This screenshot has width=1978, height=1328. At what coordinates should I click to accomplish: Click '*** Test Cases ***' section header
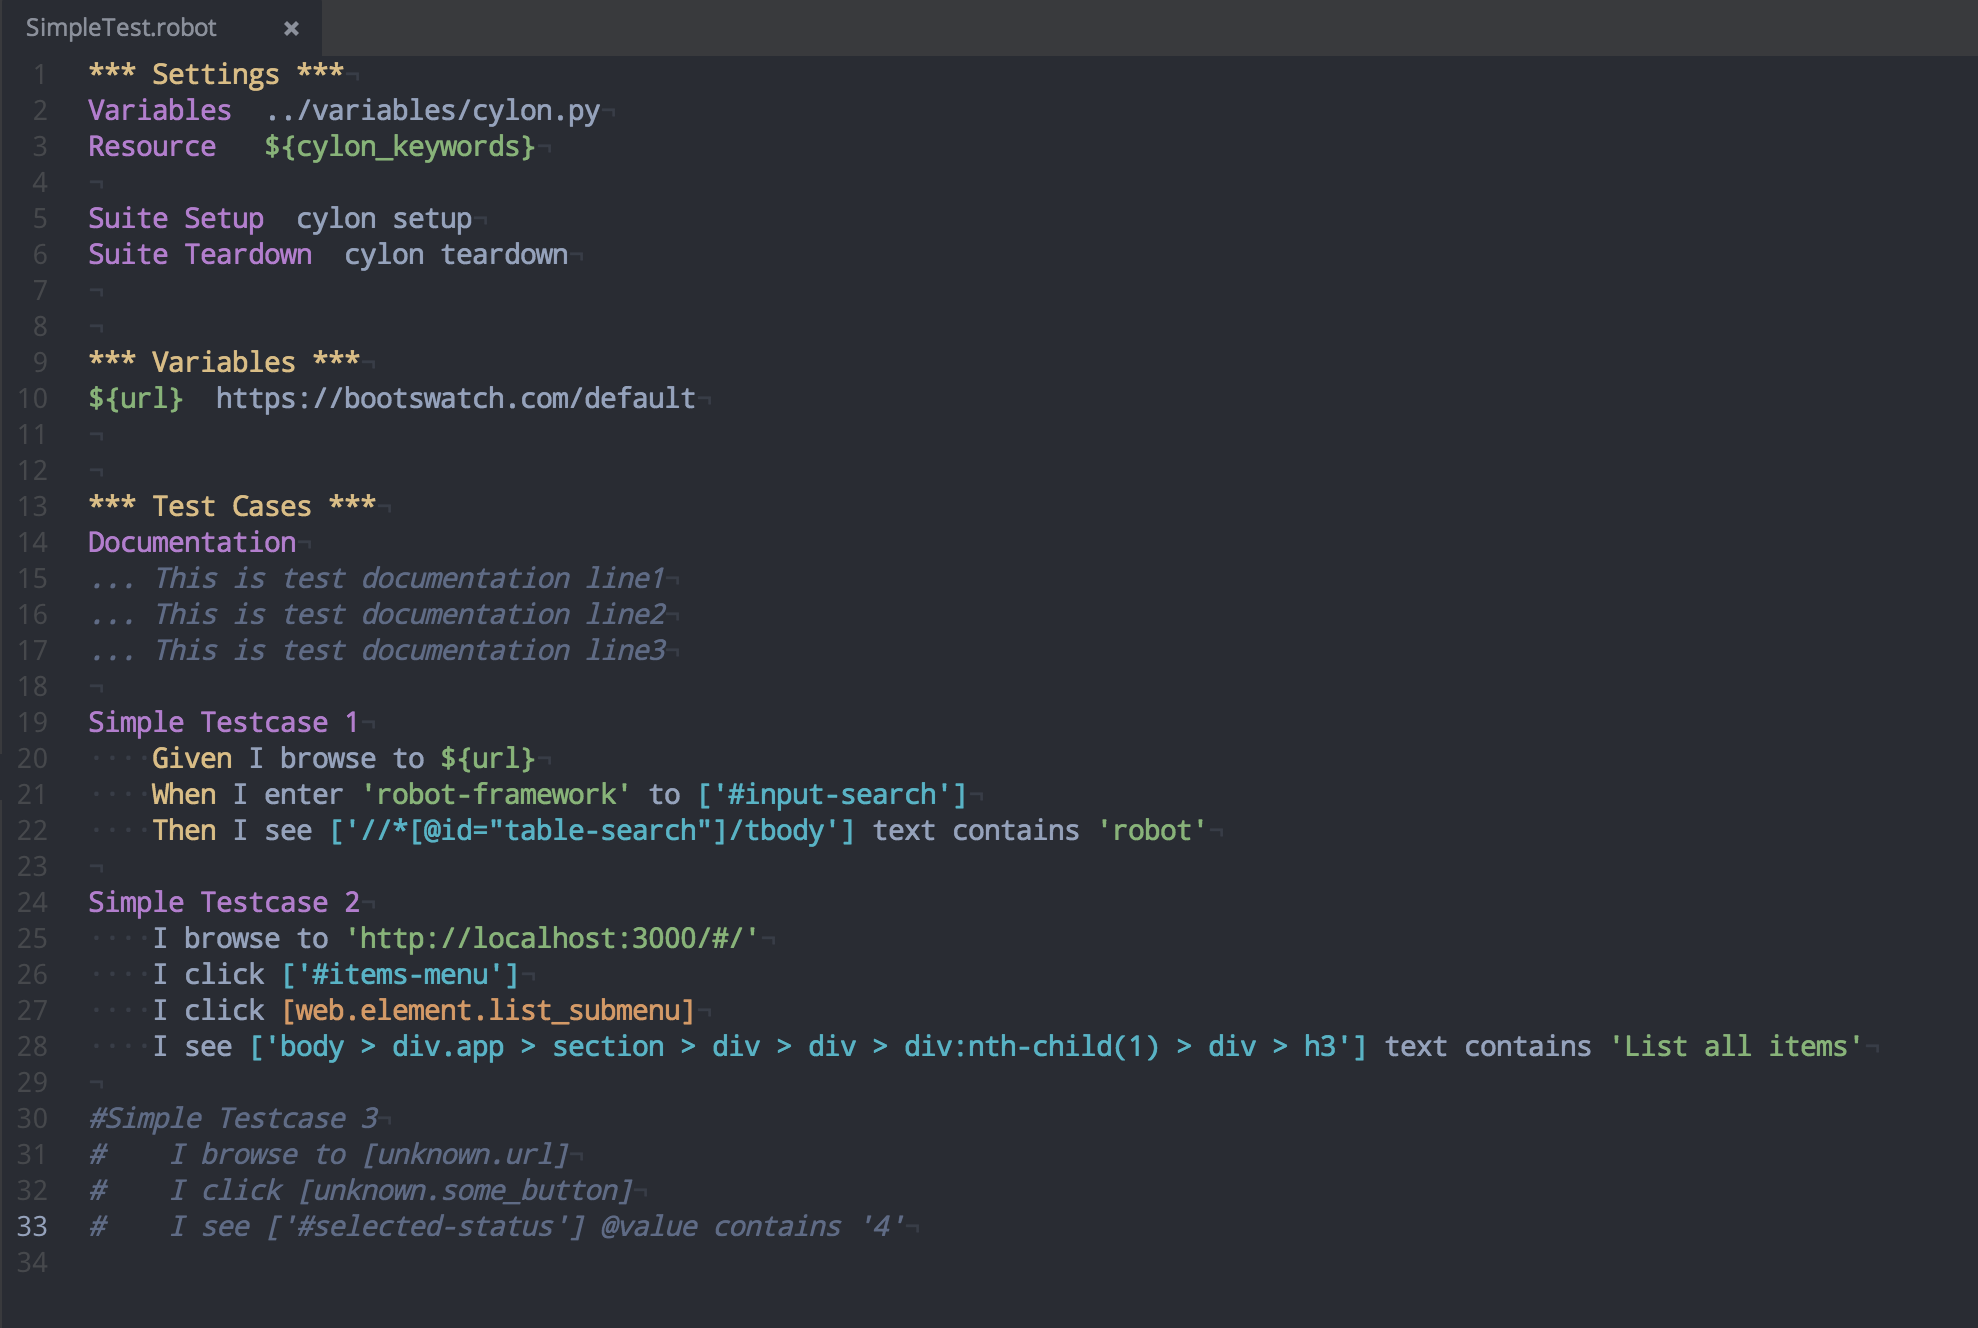(232, 506)
